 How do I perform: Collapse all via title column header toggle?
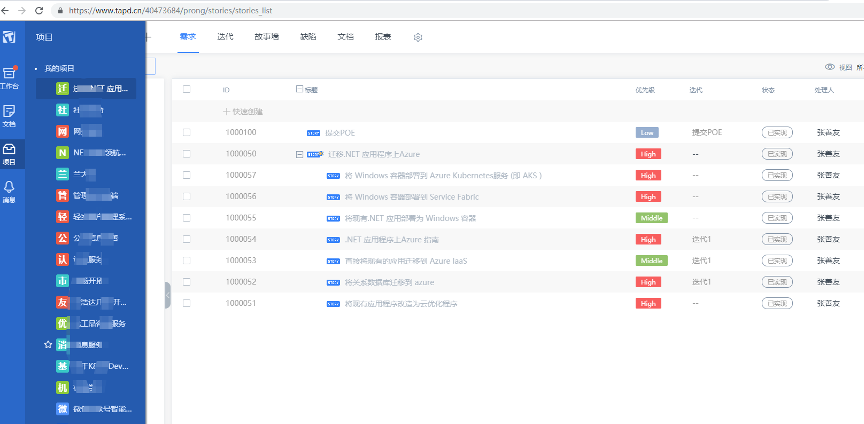tap(299, 89)
